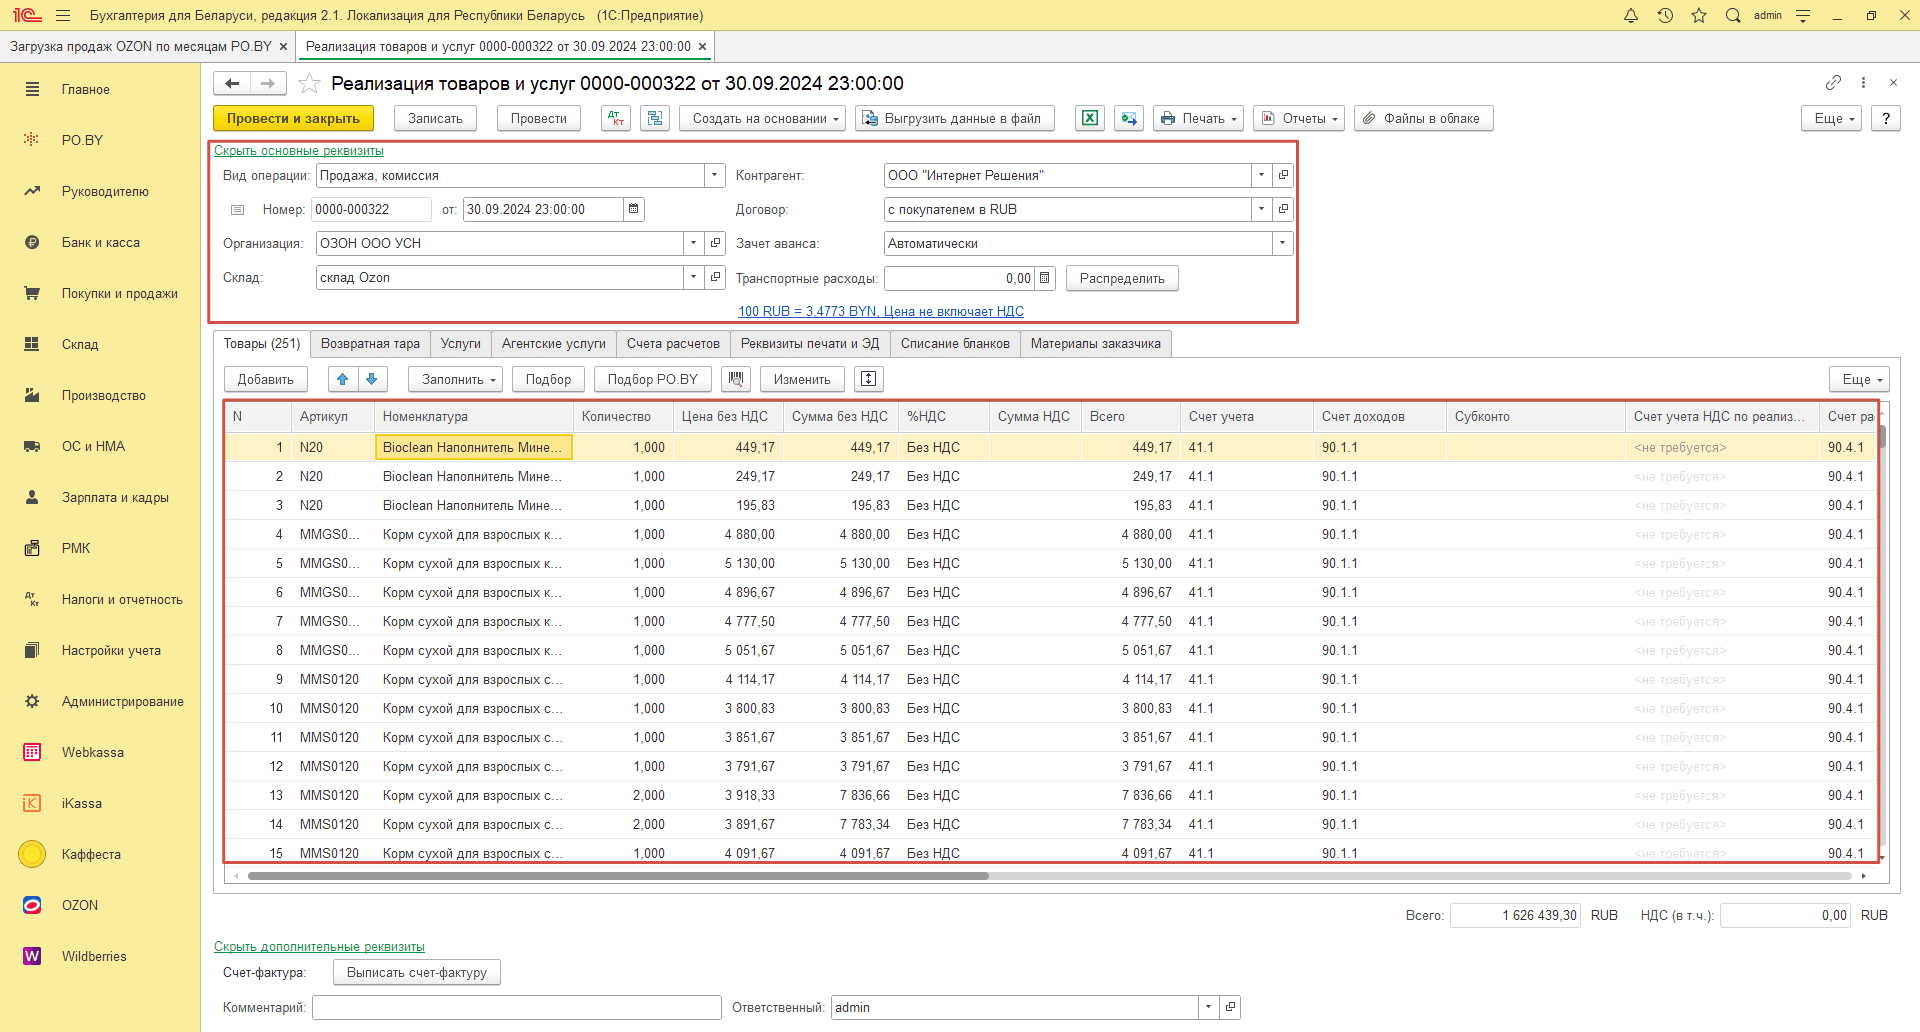Open notifications bell icon
The width and height of the screenshot is (1920, 1032).
pyautogui.click(x=1631, y=15)
